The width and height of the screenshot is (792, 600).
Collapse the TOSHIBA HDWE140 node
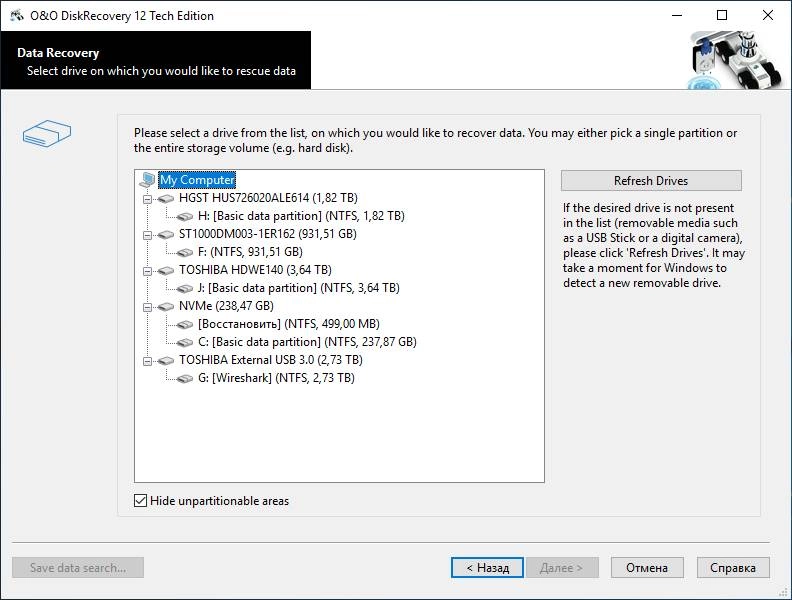tap(147, 271)
